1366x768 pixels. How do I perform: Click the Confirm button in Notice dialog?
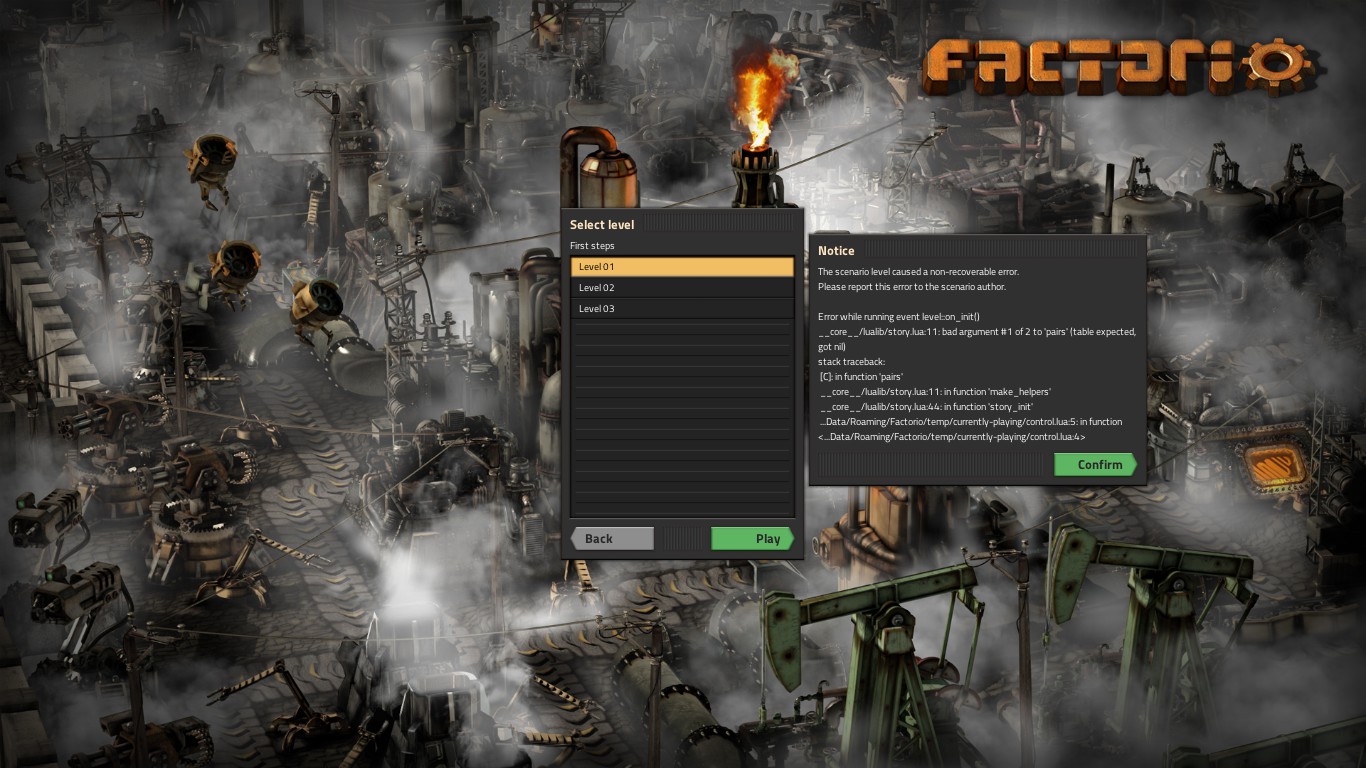coord(1096,465)
